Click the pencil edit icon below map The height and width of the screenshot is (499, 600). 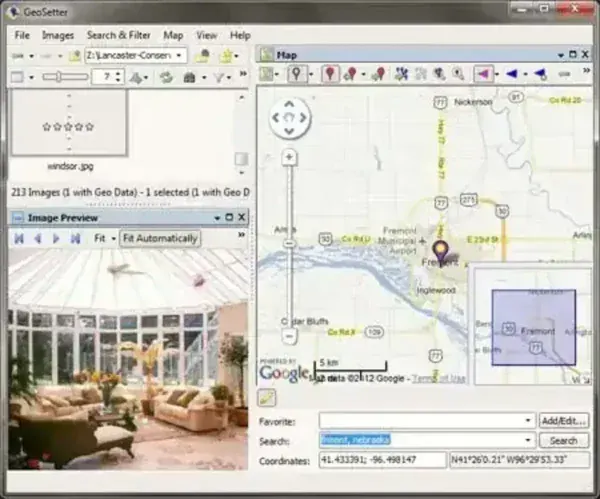pos(267,398)
